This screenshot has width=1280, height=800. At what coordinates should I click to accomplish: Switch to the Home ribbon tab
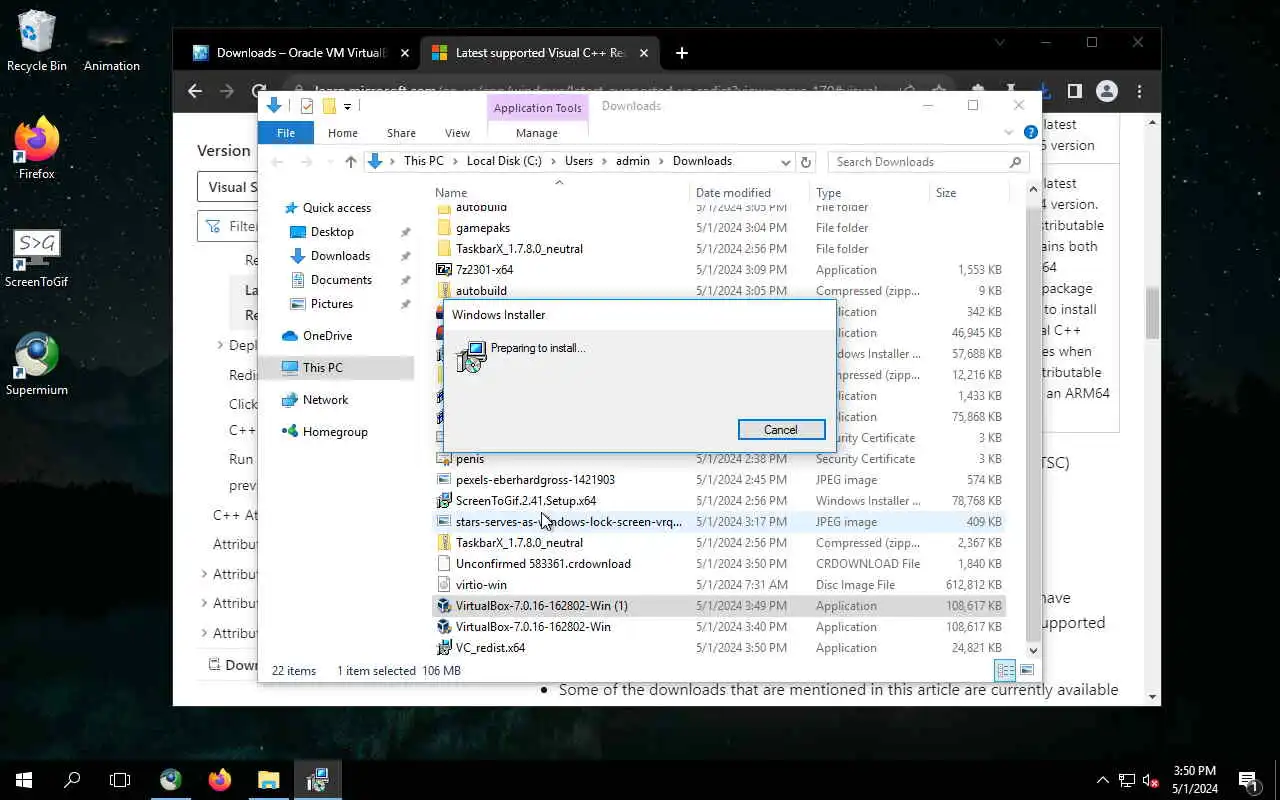pos(343,133)
